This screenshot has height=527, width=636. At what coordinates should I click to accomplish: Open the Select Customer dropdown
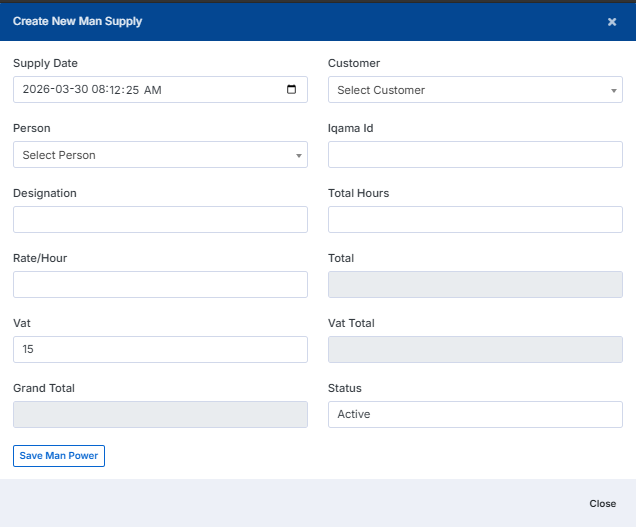tap(475, 90)
